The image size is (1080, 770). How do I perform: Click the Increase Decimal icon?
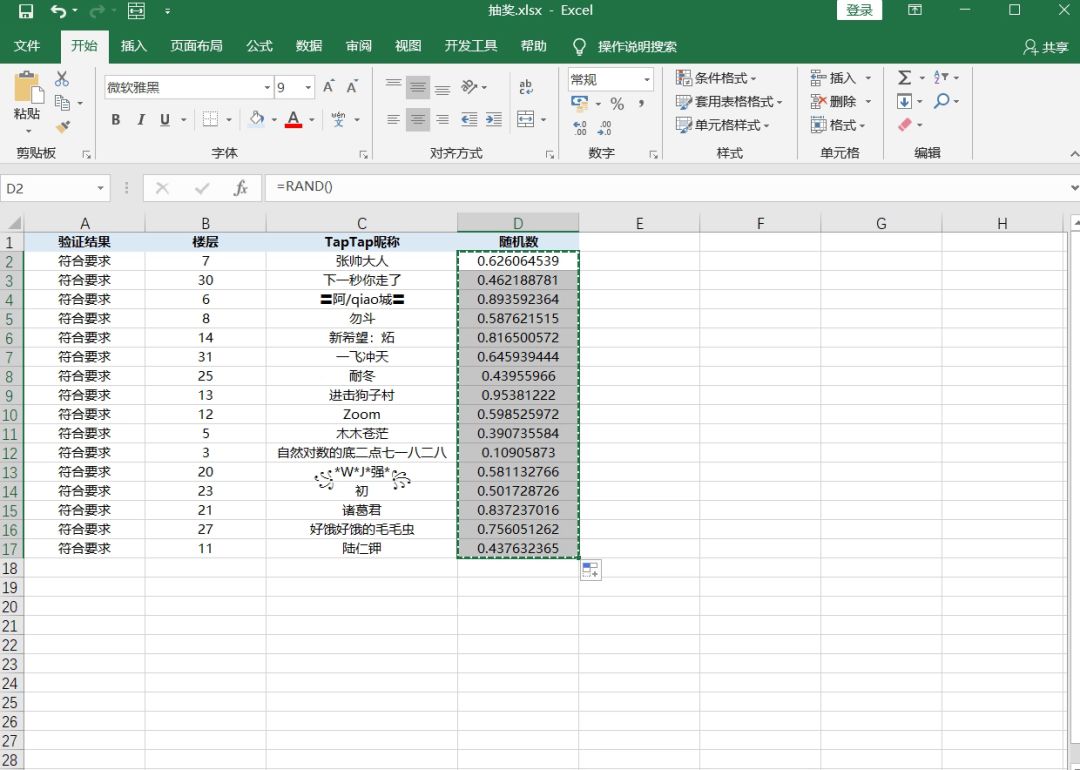(580, 127)
